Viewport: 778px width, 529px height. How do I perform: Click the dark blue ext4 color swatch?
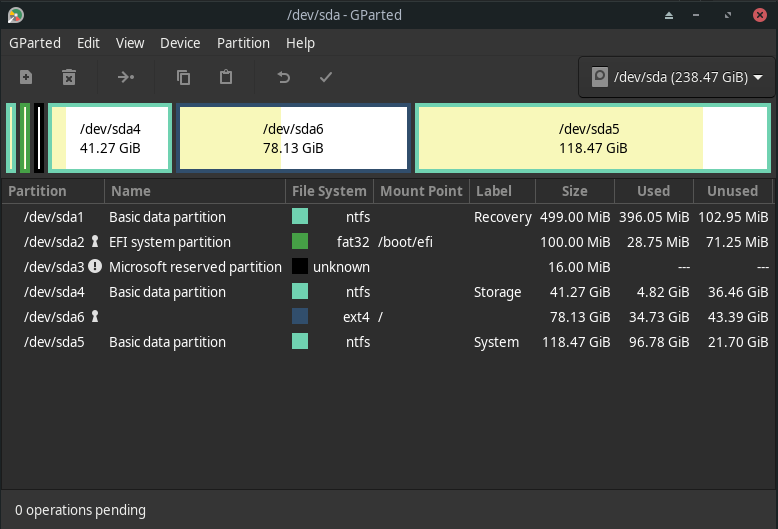coord(300,316)
